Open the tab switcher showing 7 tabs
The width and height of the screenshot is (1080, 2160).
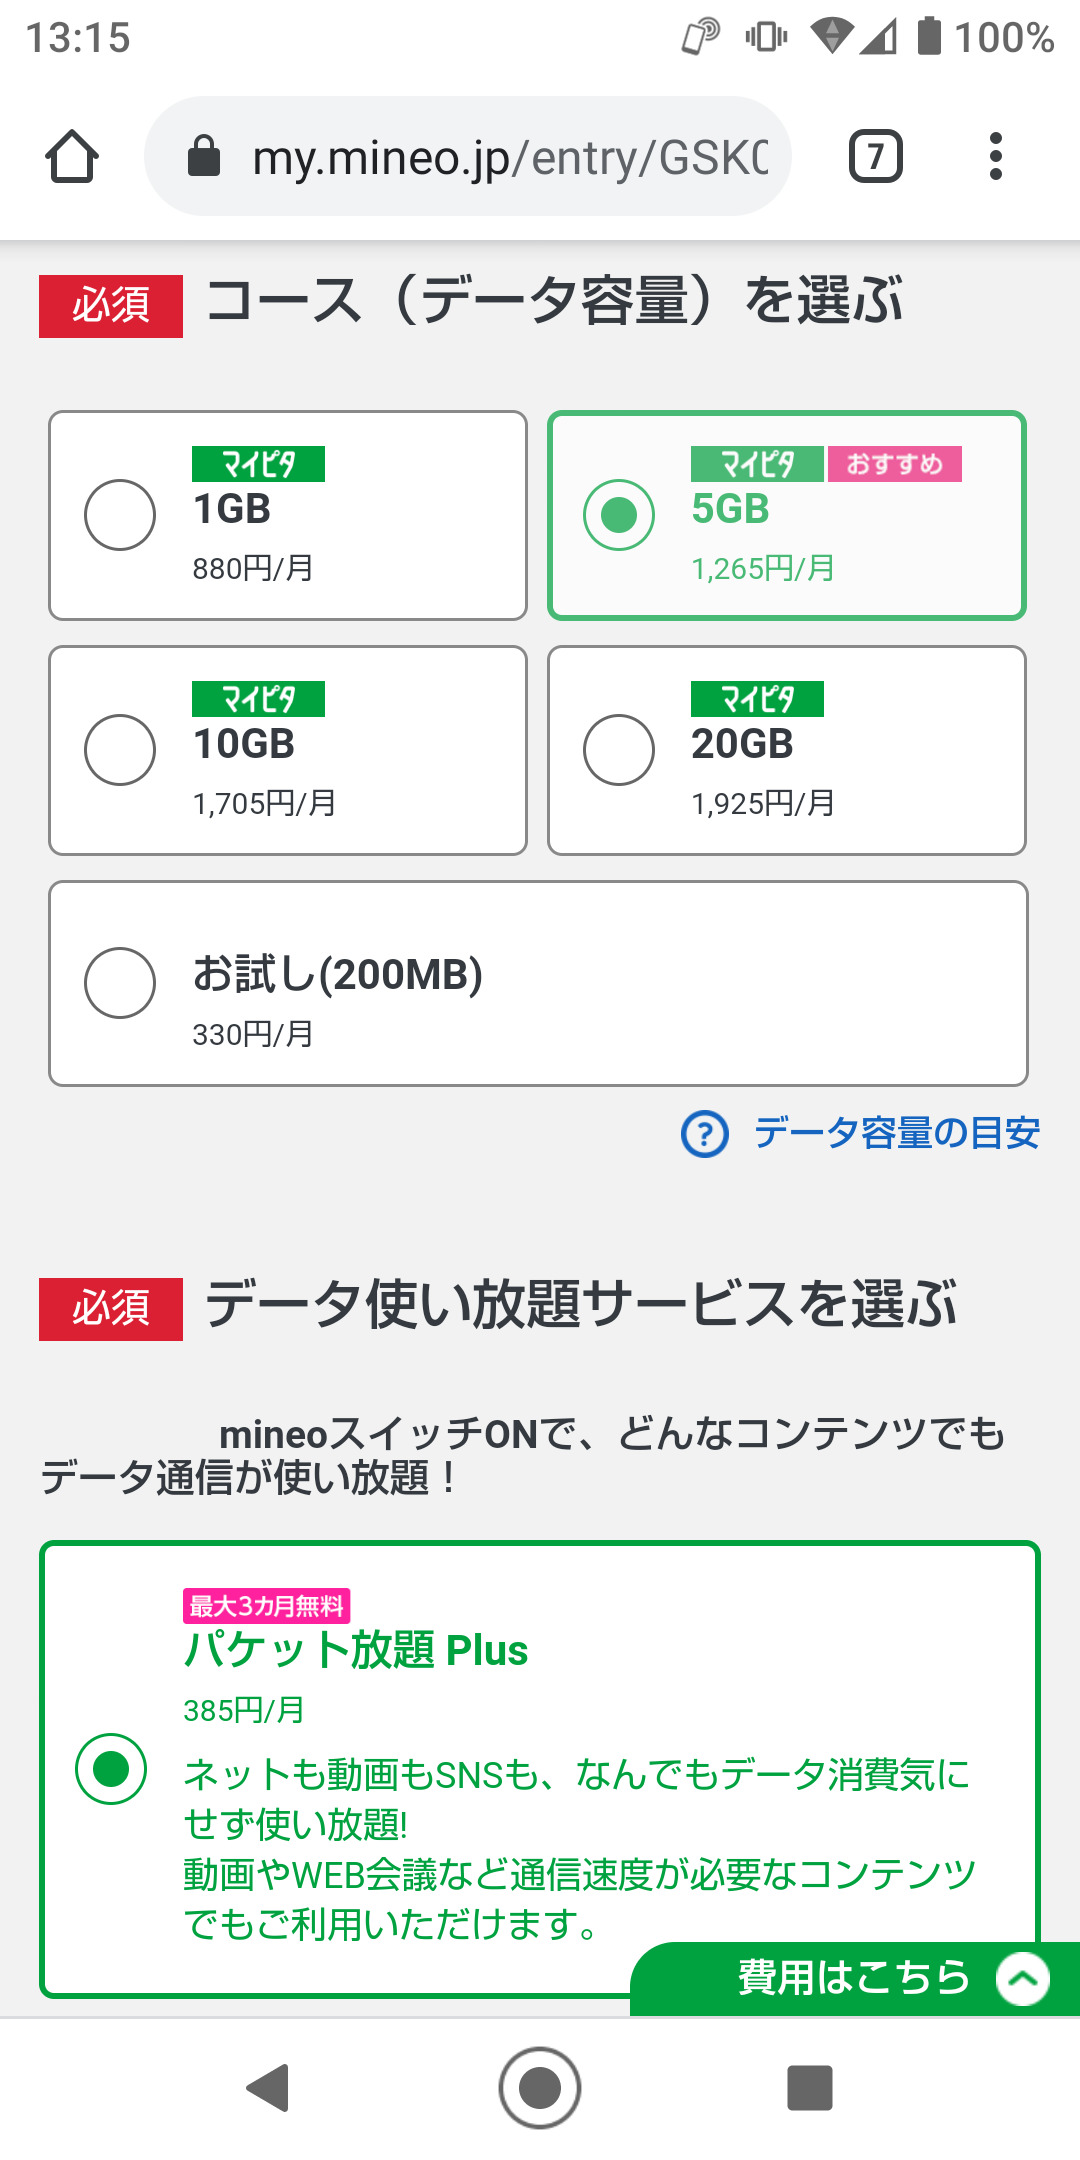(x=875, y=157)
